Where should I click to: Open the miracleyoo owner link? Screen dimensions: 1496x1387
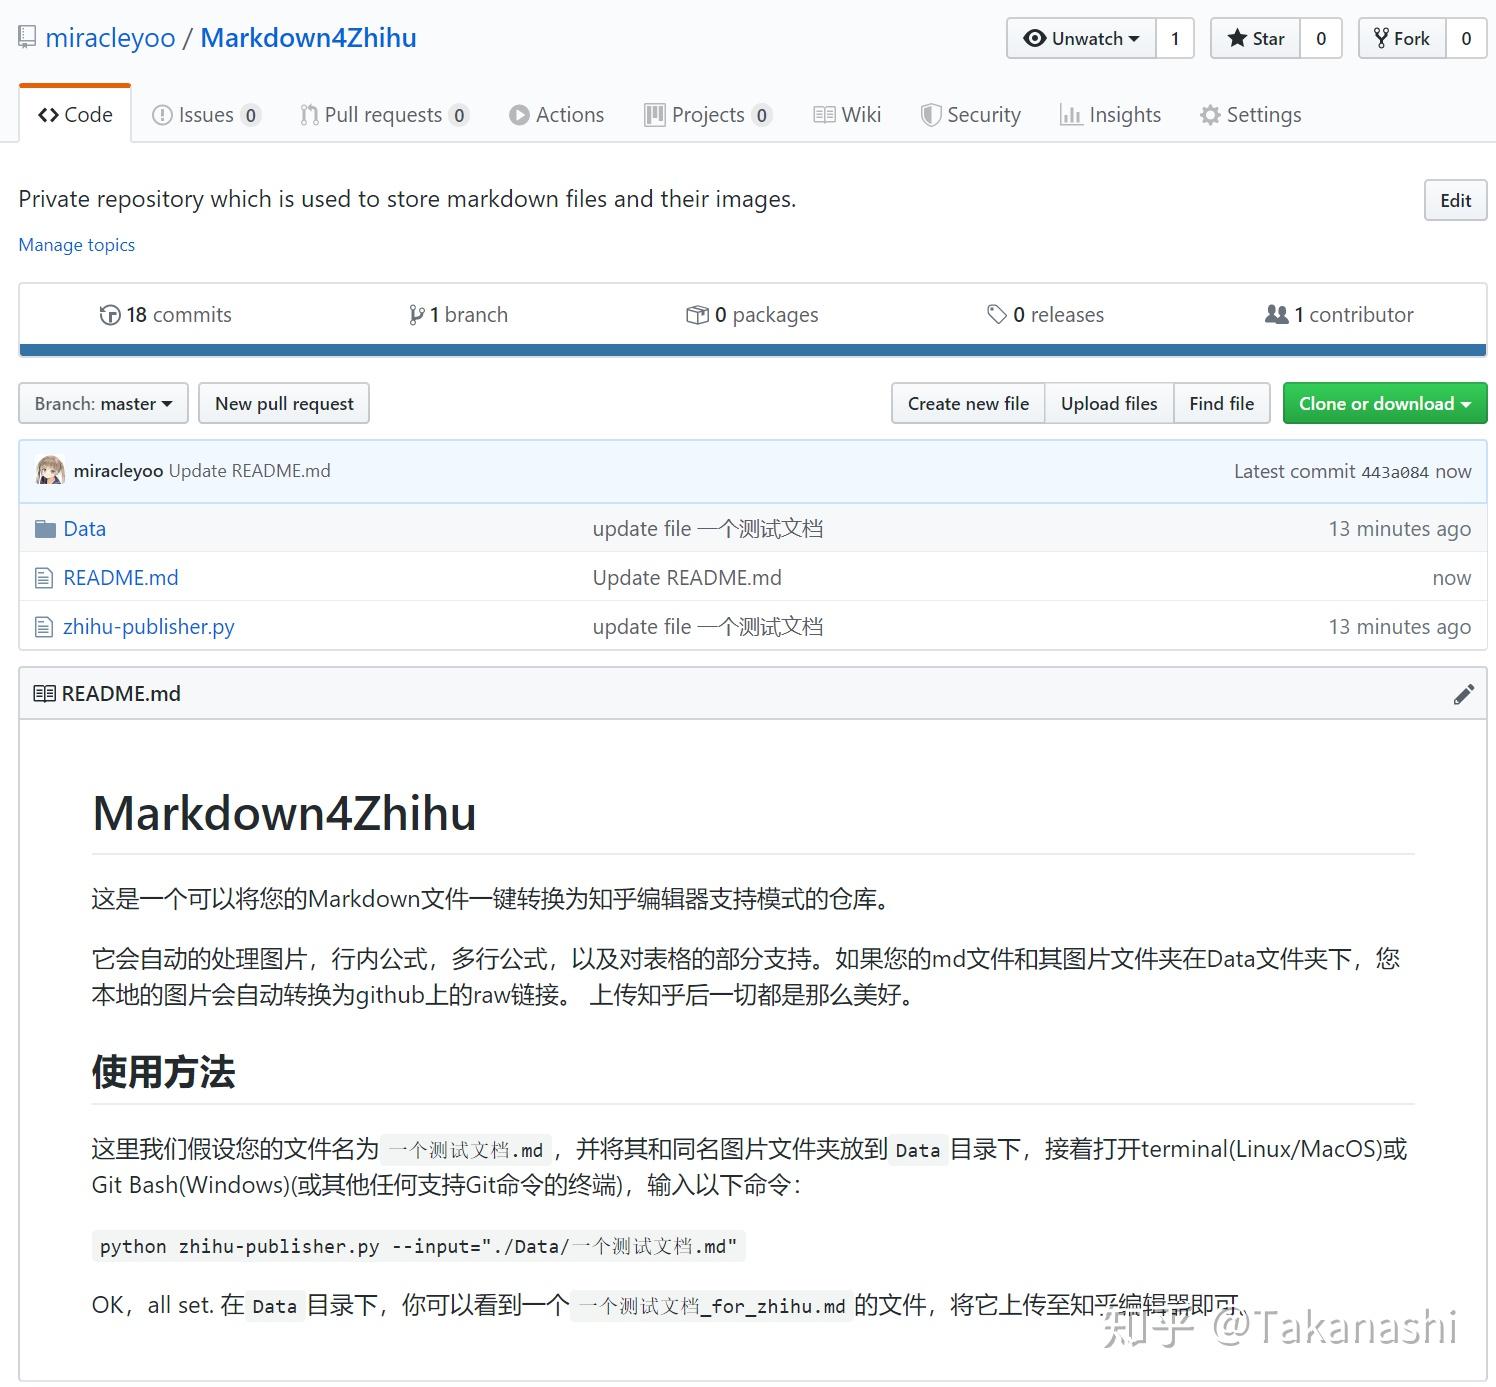coord(110,38)
